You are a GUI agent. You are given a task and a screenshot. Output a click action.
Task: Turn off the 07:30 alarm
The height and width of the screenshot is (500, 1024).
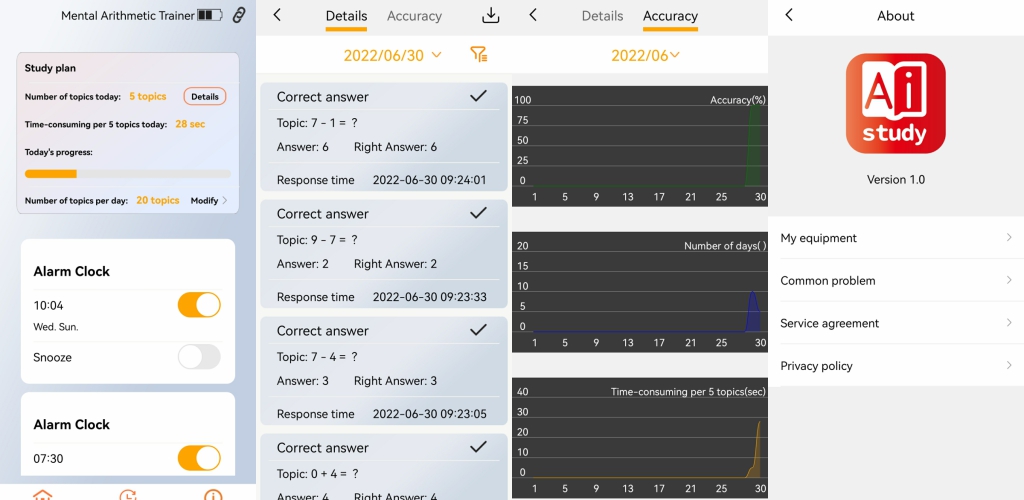(x=199, y=458)
